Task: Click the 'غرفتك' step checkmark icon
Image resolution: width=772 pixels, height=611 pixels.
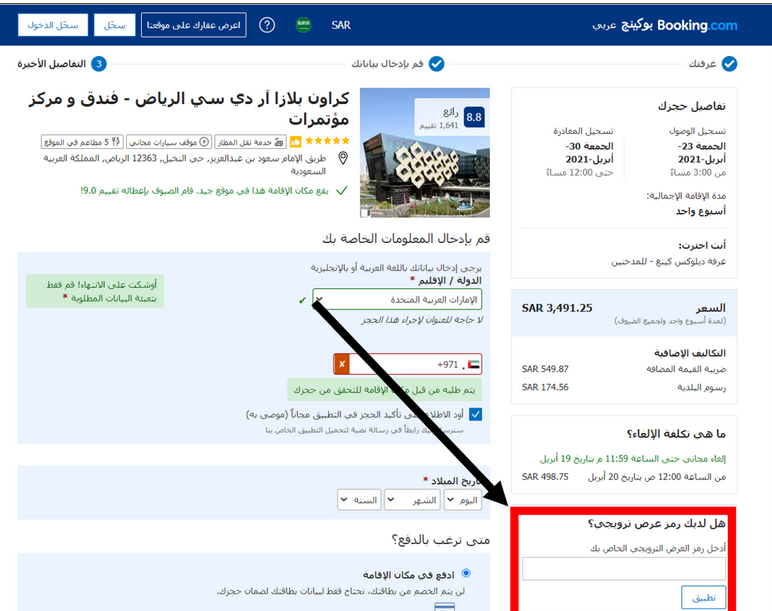Action: click(x=729, y=64)
